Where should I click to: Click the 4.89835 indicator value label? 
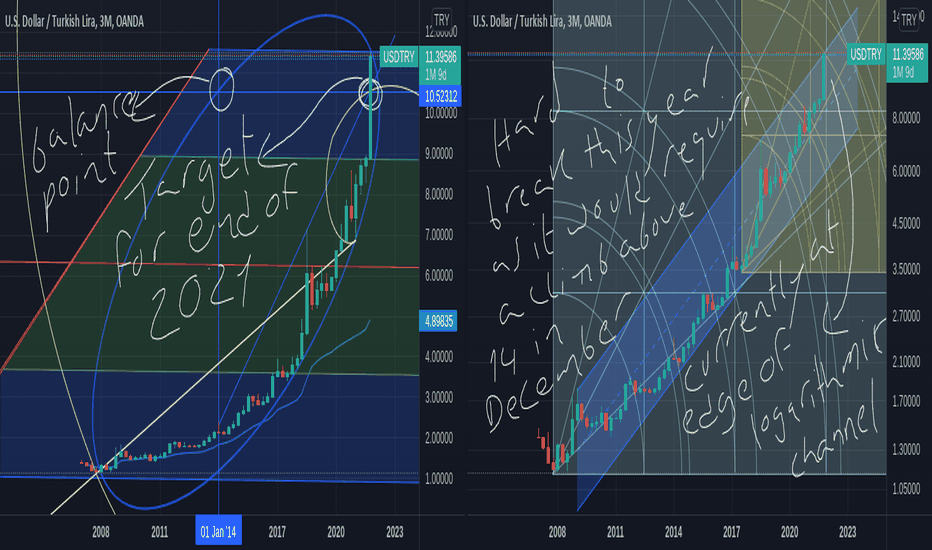[x=438, y=321]
